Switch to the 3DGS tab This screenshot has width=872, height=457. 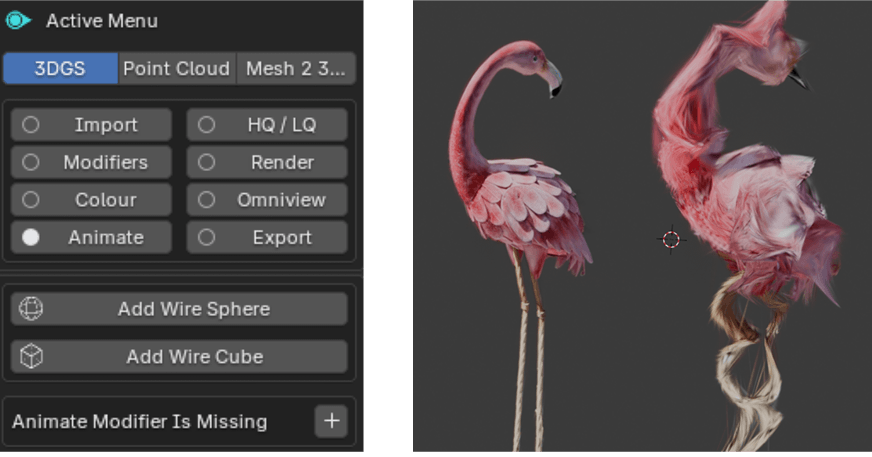click(60, 68)
